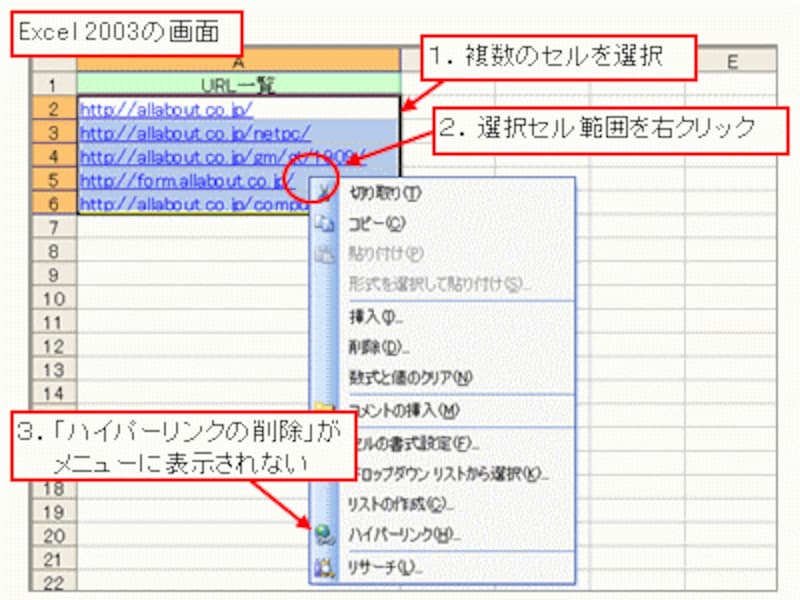This screenshot has height=600, width=800.
Task: Select row 5 header
Action: 54,180
